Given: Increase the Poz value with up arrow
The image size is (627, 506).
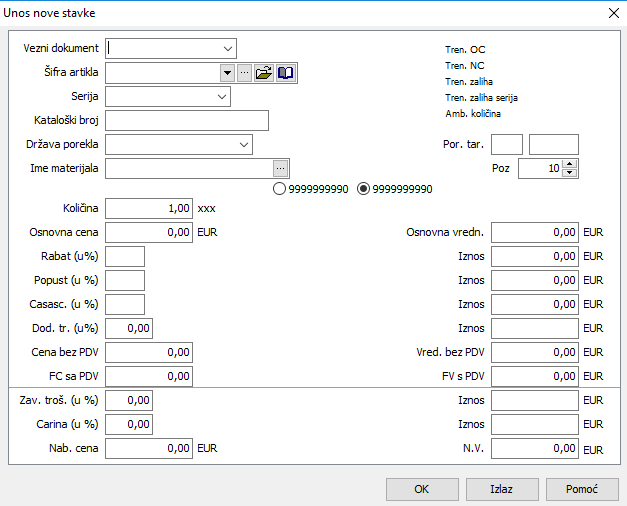Looking at the screenshot, I should (570, 164).
